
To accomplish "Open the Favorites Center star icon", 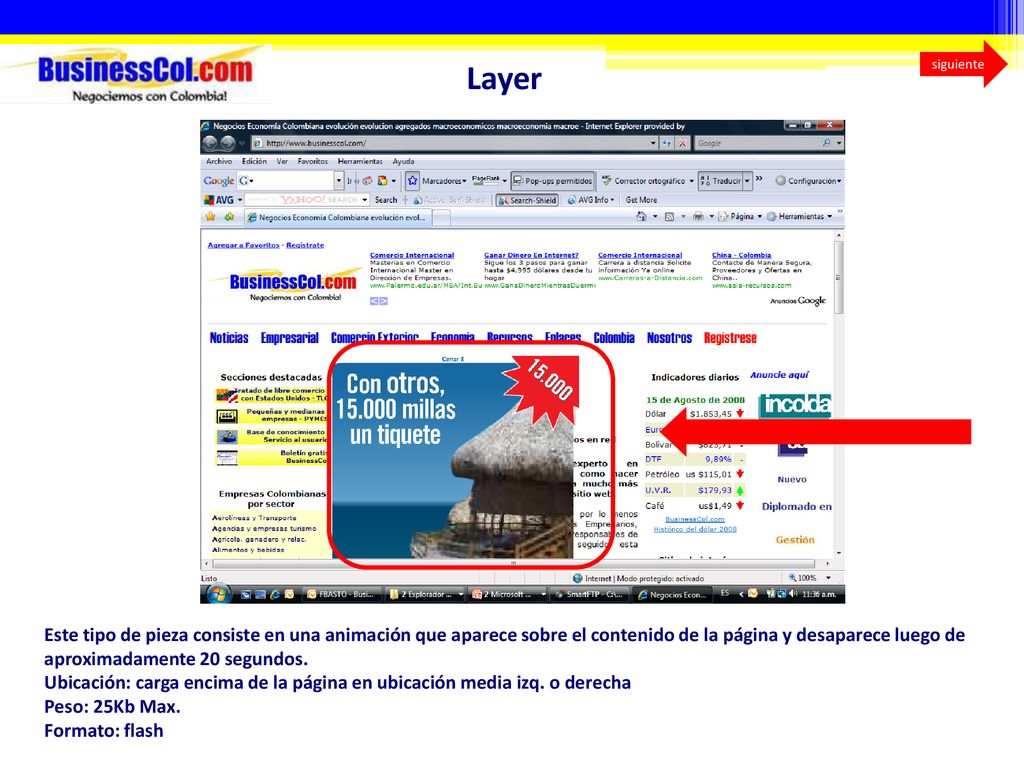I will point(210,216).
